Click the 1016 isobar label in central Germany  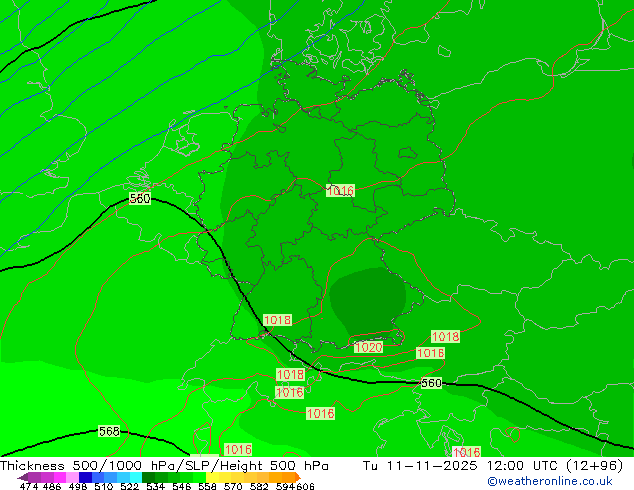pyautogui.click(x=340, y=190)
